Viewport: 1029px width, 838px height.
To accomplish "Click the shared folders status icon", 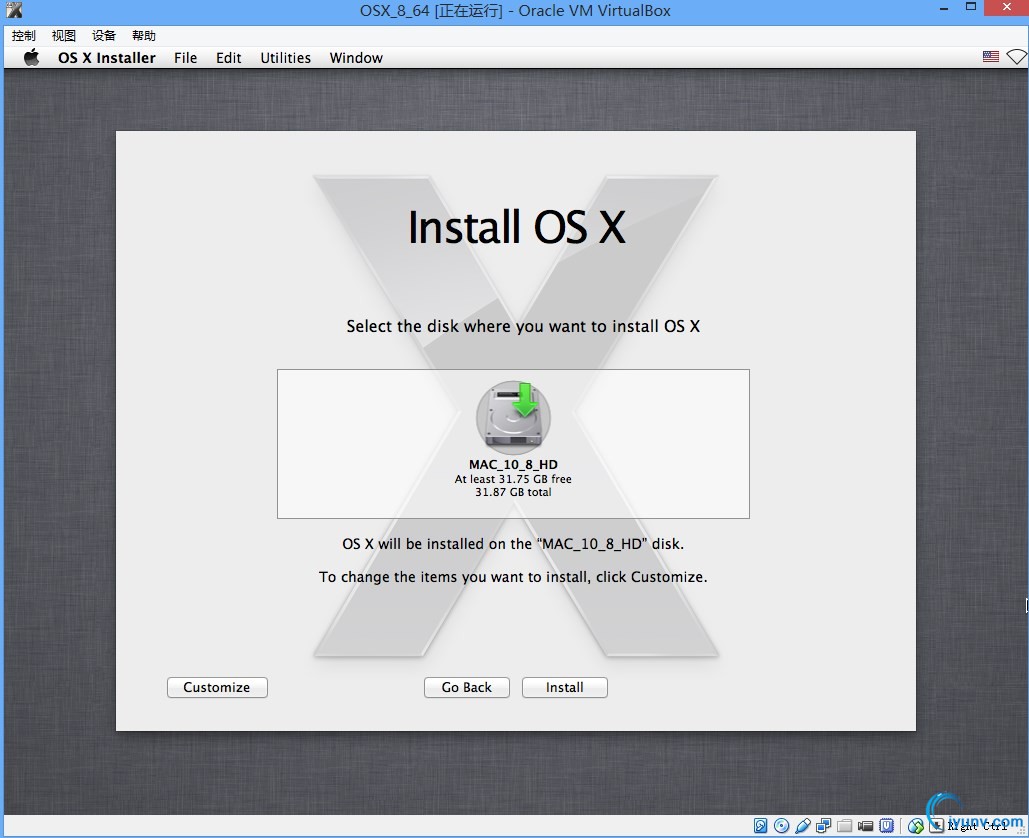I will pos(845,826).
